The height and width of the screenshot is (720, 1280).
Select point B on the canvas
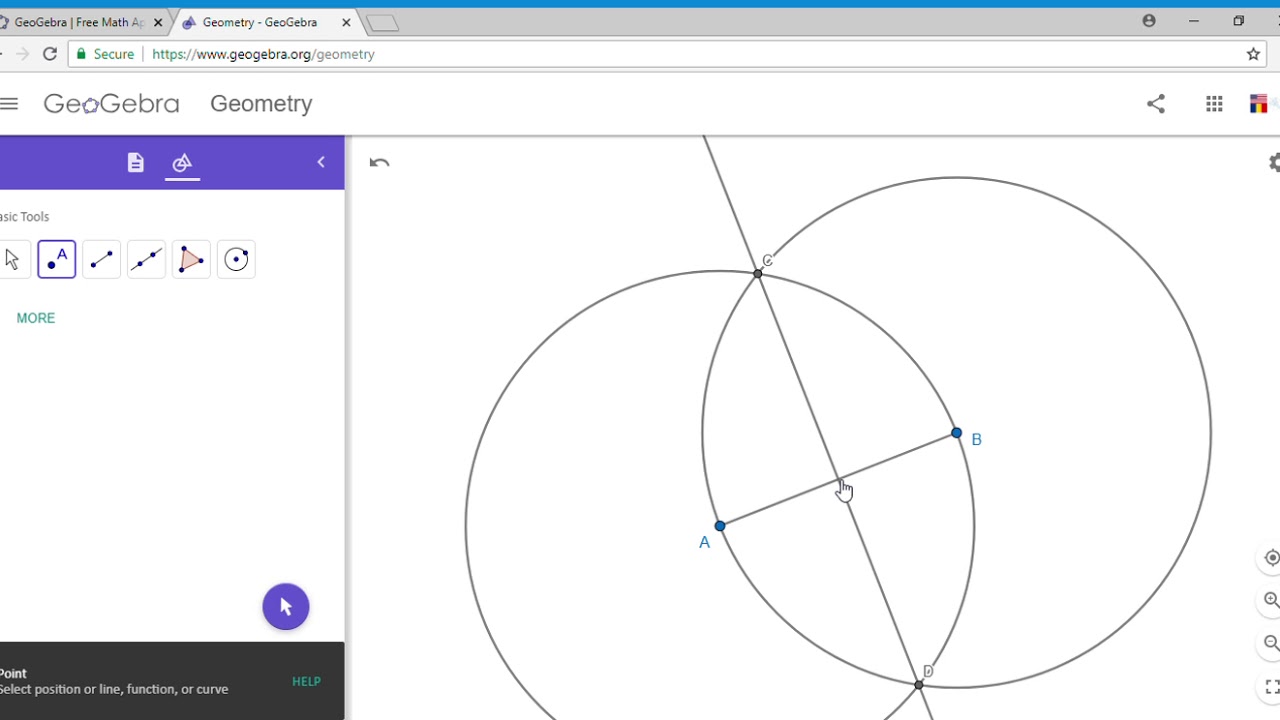(x=957, y=433)
